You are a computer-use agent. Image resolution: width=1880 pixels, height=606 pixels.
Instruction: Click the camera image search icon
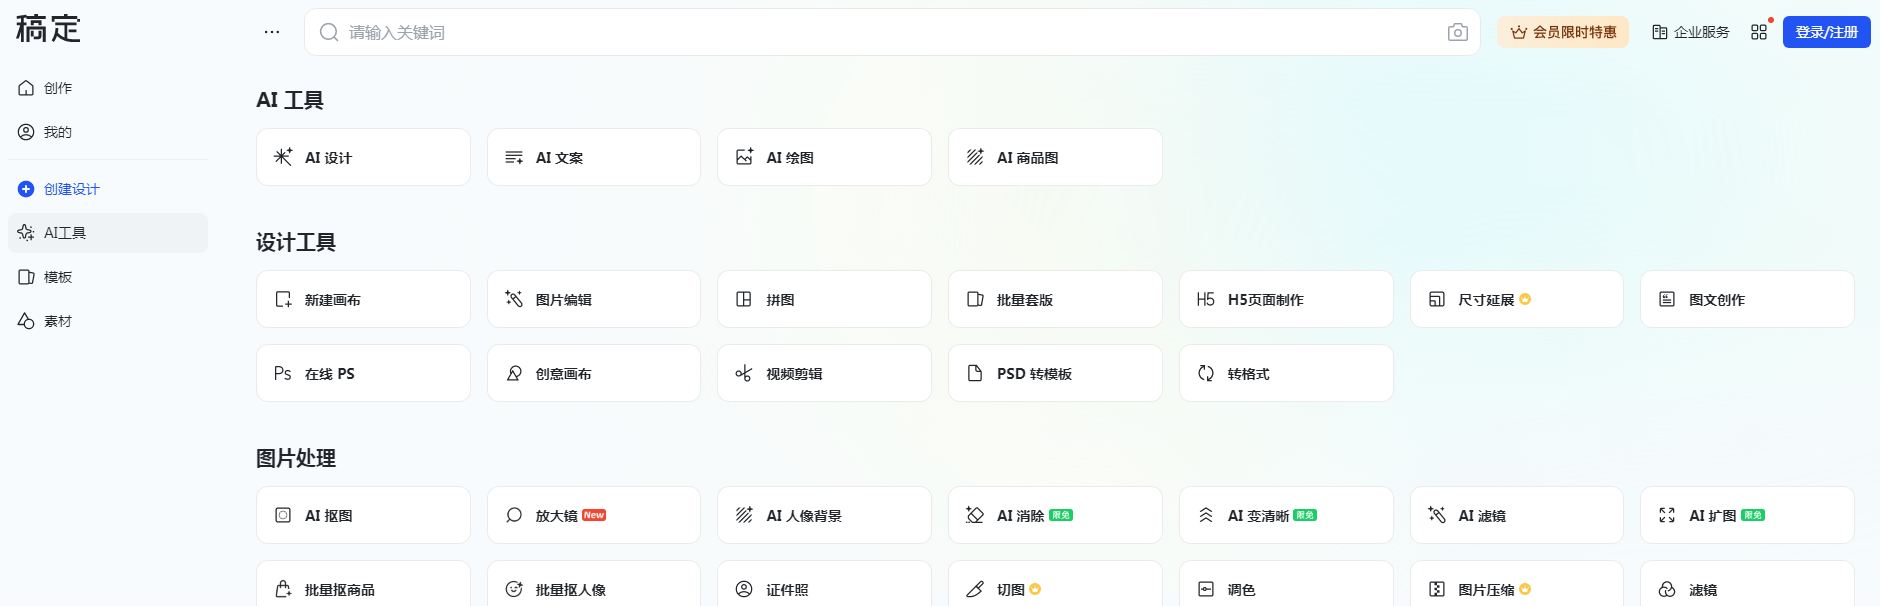click(1457, 32)
